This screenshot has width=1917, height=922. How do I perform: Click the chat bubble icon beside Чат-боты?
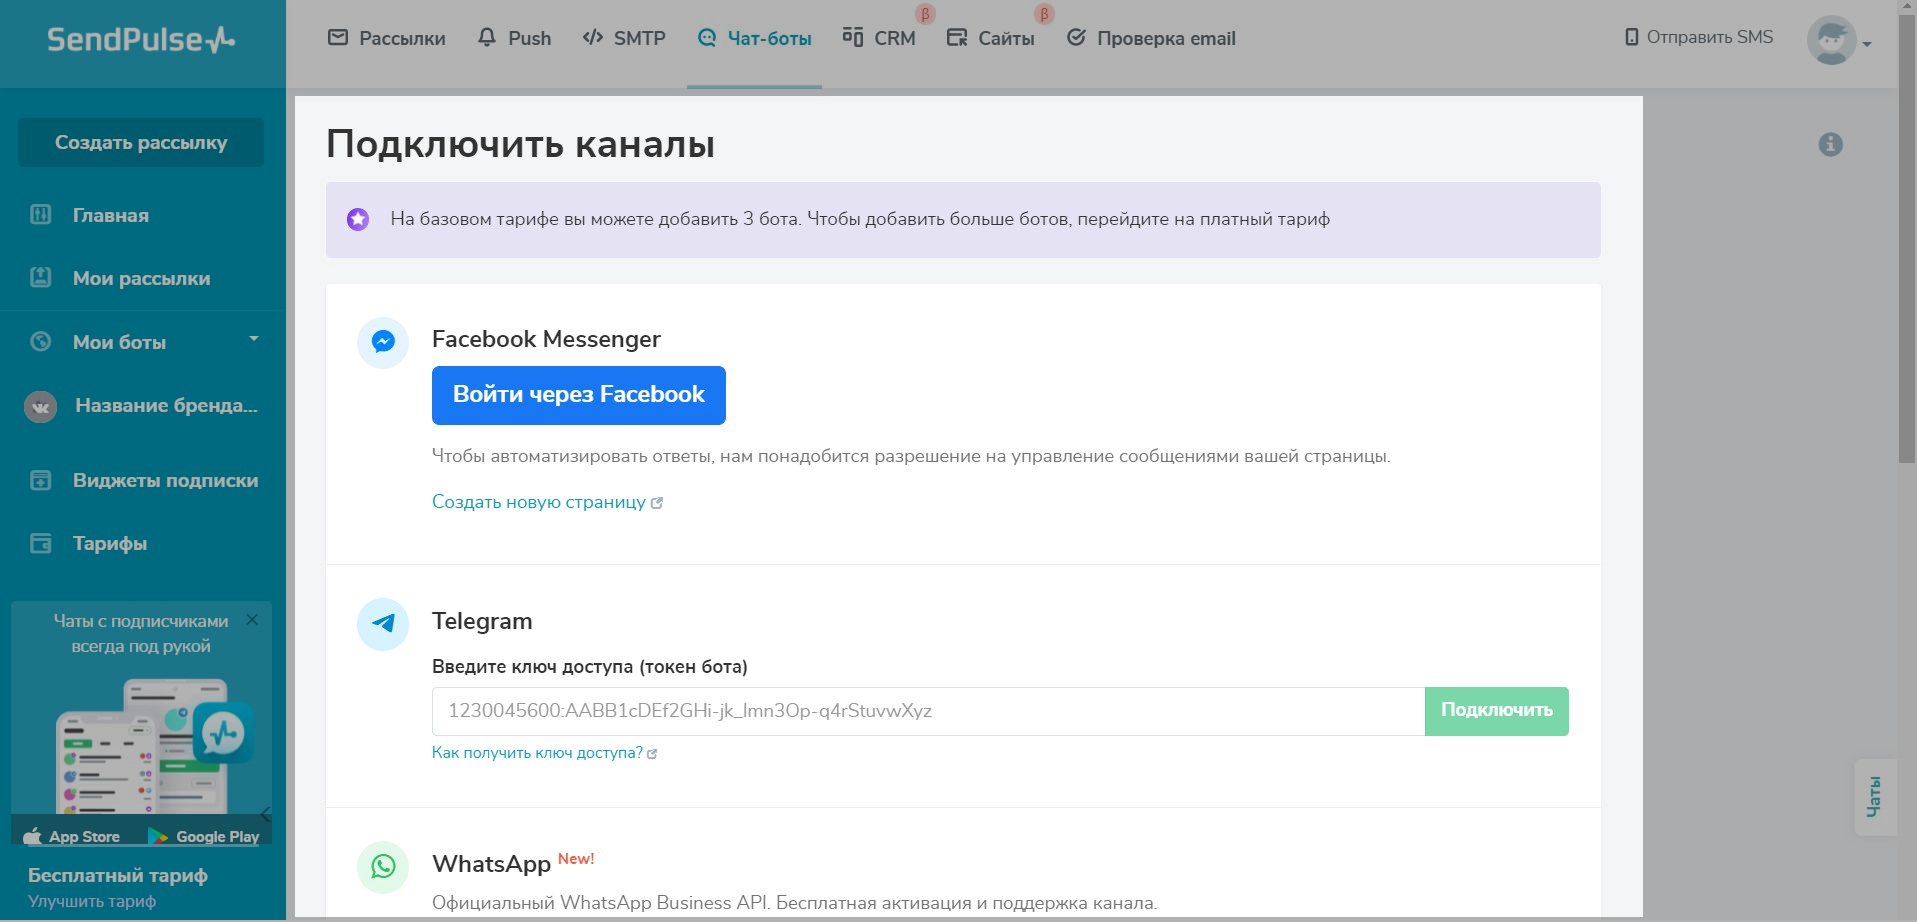point(707,38)
